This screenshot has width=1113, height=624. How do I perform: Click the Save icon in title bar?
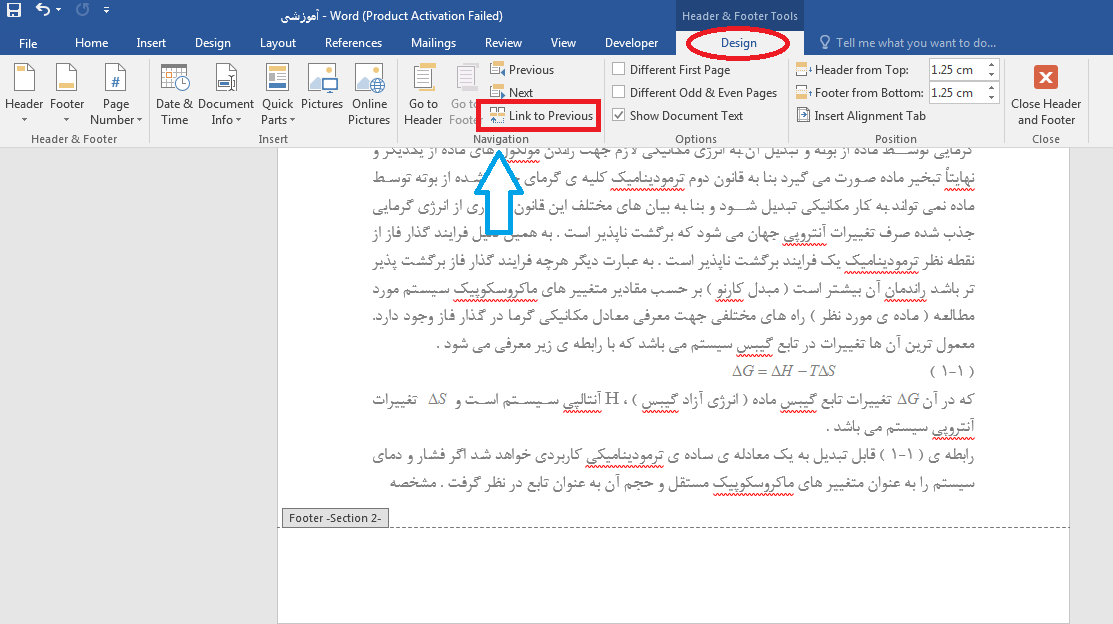tap(14, 12)
